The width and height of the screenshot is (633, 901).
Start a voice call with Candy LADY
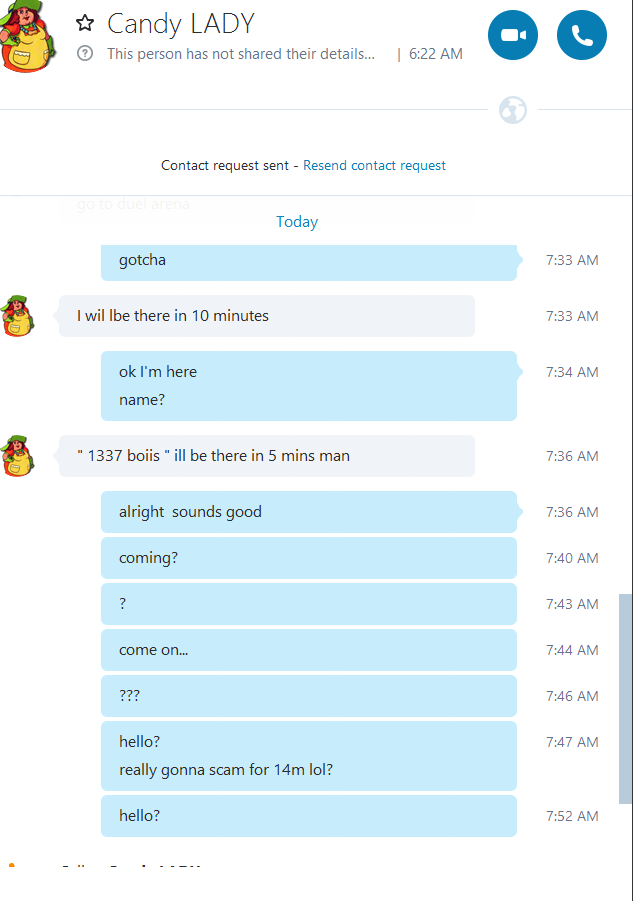[x=582, y=35]
